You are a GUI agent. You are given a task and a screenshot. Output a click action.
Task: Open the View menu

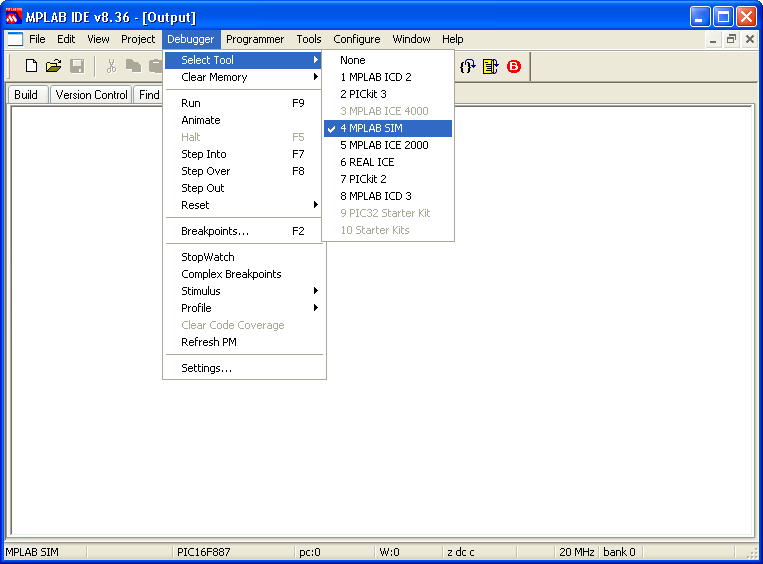pos(98,39)
